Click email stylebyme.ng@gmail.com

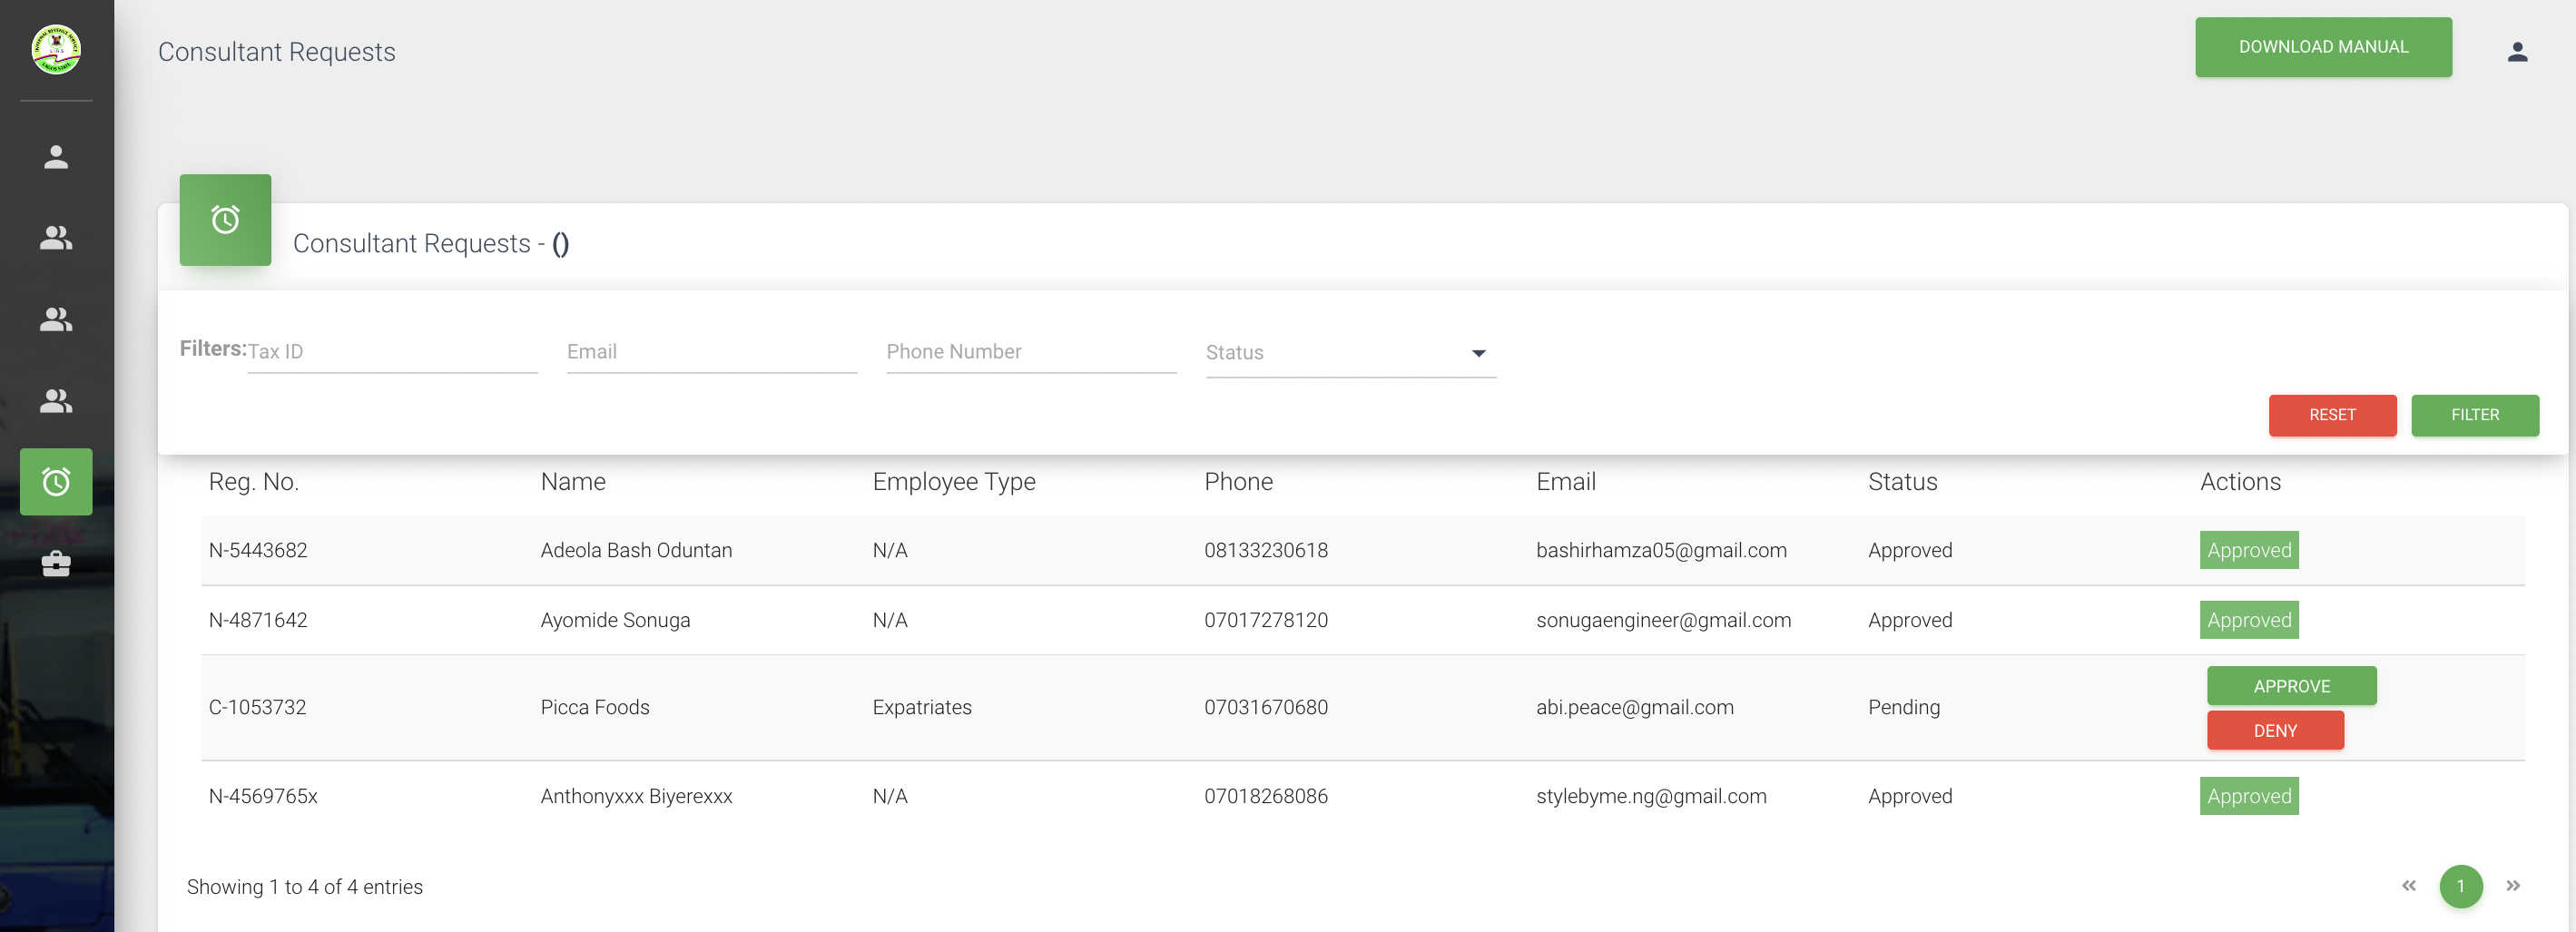coord(1651,796)
